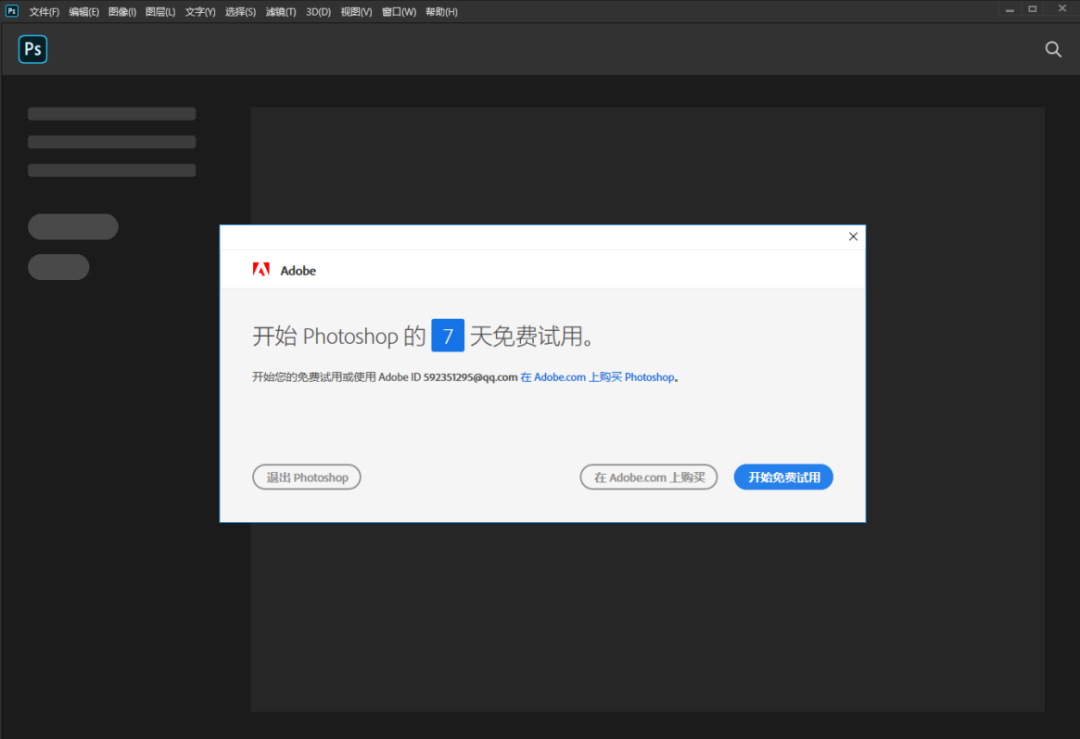Image resolution: width=1080 pixels, height=739 pixels.
Task: Open the search magnifier icon
Action: (x=1052, y=49)
